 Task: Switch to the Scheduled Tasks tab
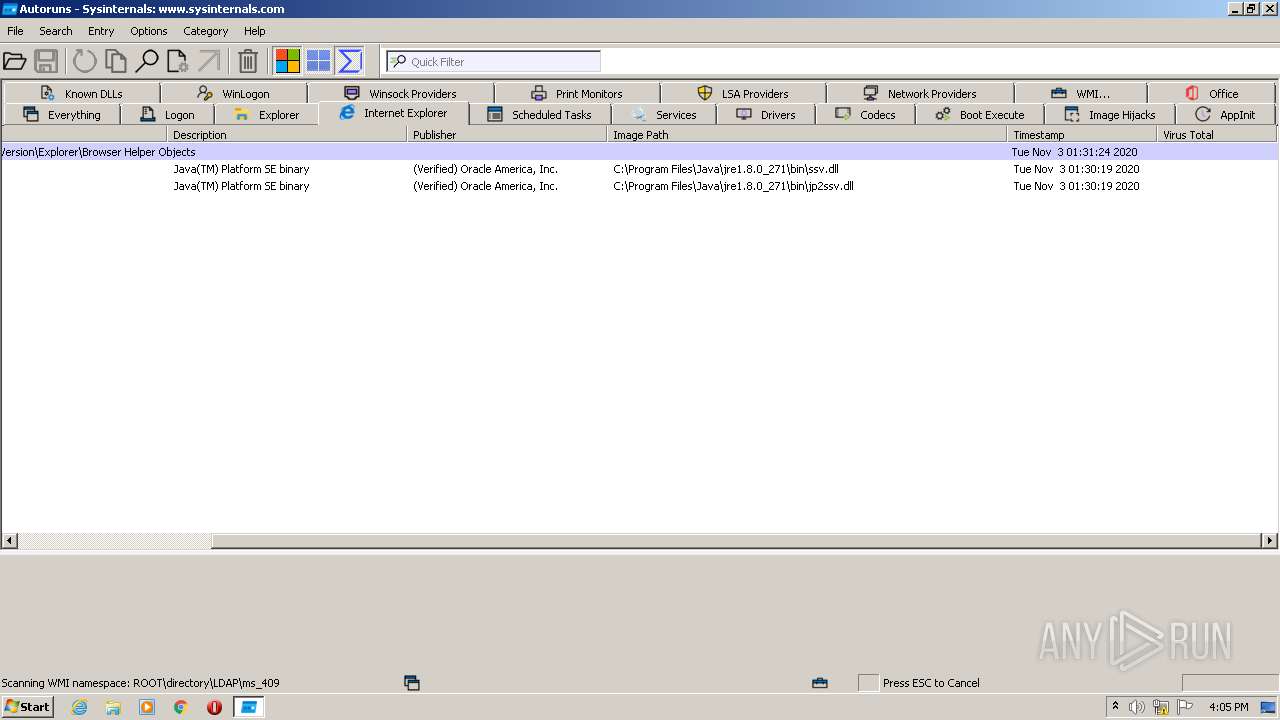click(540, 114)
